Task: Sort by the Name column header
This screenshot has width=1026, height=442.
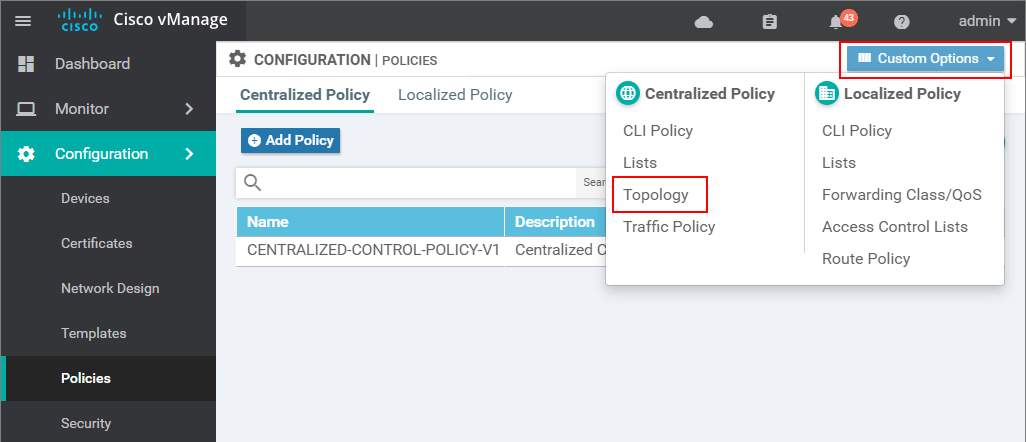Action: point(370,221)
